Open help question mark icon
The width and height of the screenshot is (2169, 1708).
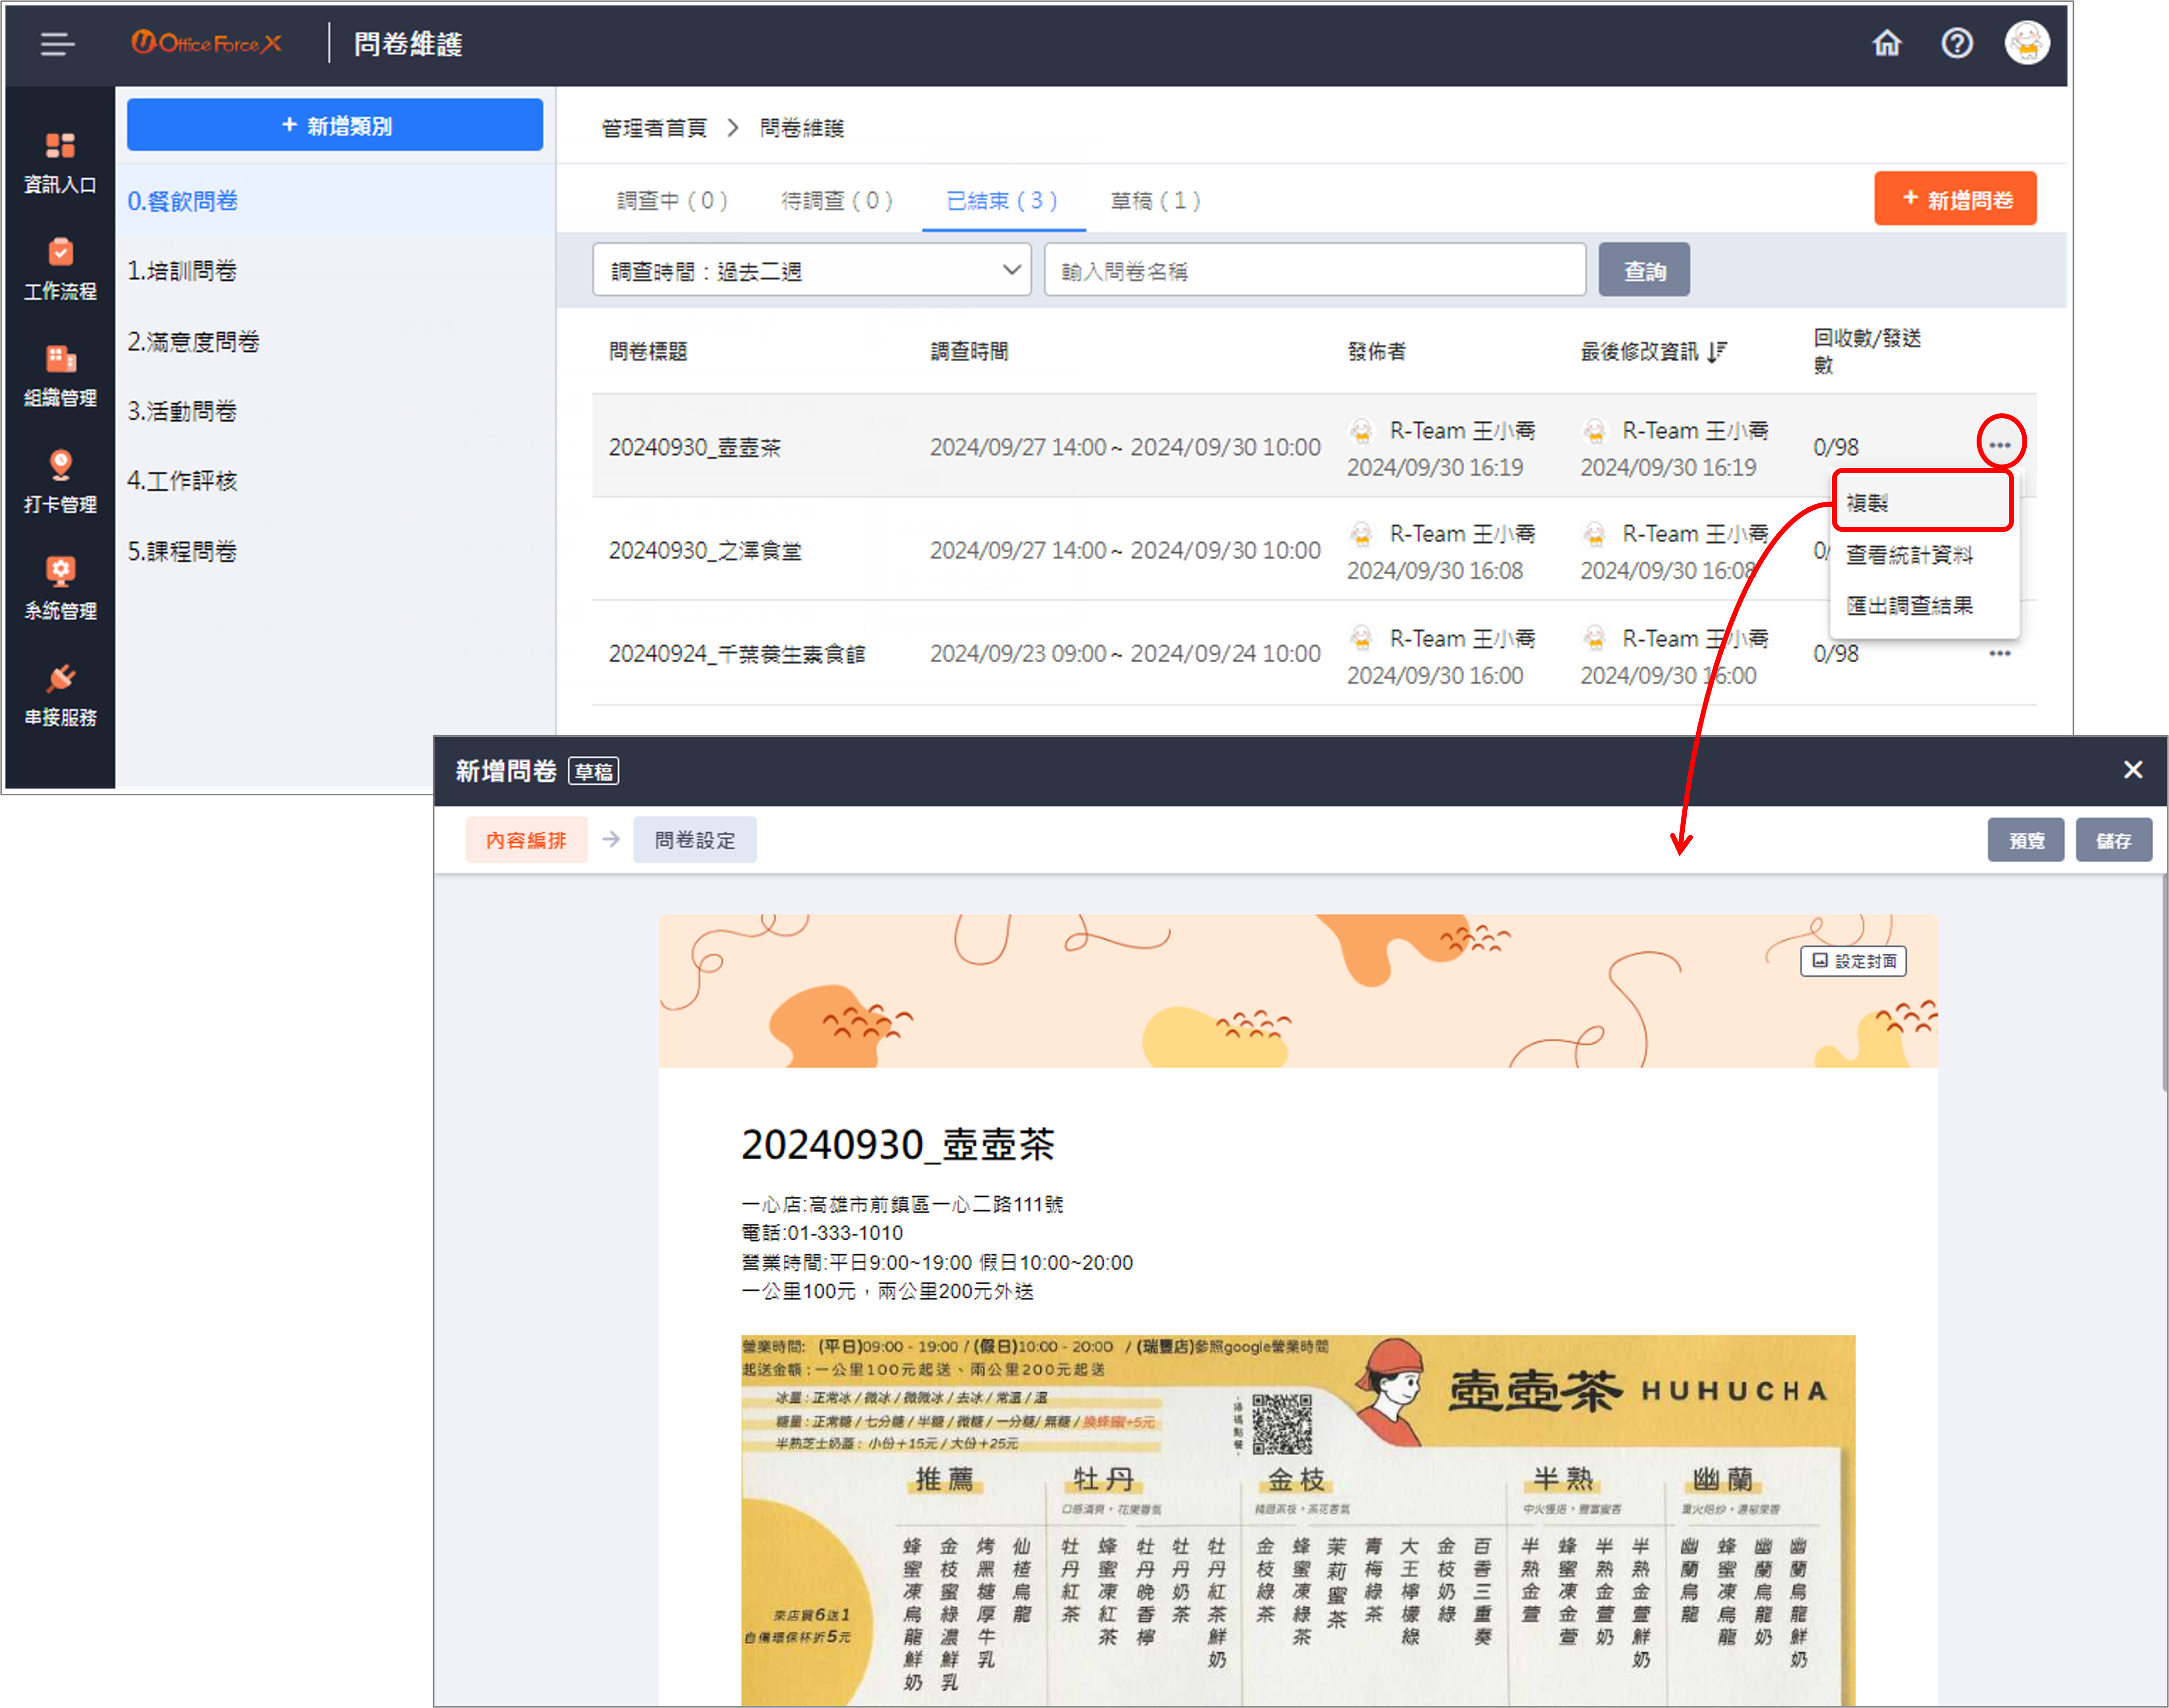pyautogui.click(x=1957, y=43)
